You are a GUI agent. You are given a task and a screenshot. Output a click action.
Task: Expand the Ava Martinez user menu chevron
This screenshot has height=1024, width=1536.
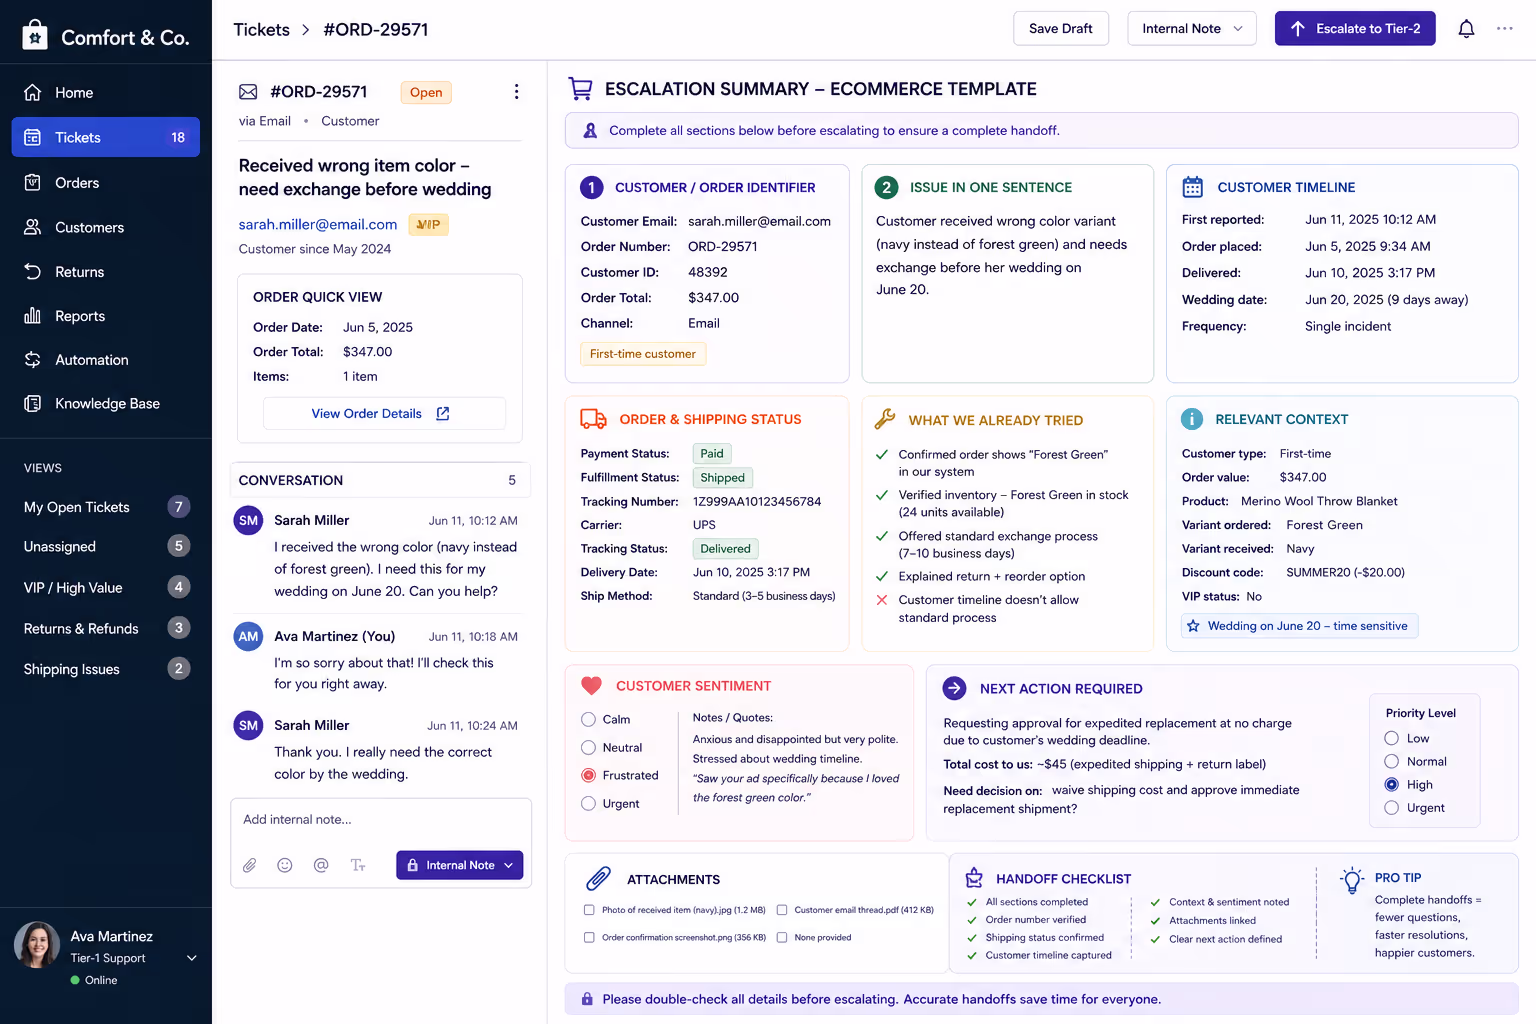[192, 958]
